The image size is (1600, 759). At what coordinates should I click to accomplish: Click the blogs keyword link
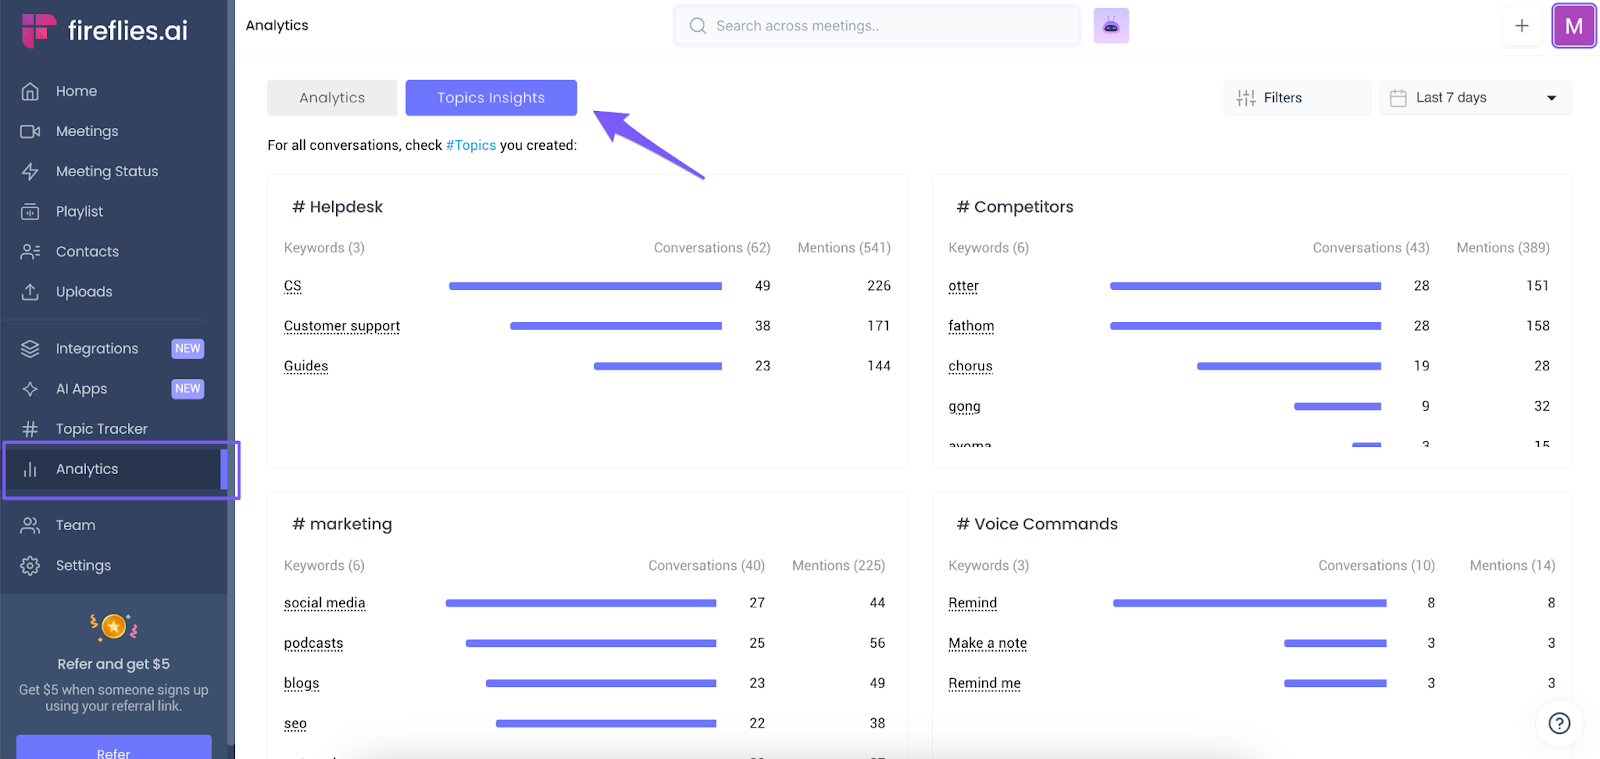point(302,683)
